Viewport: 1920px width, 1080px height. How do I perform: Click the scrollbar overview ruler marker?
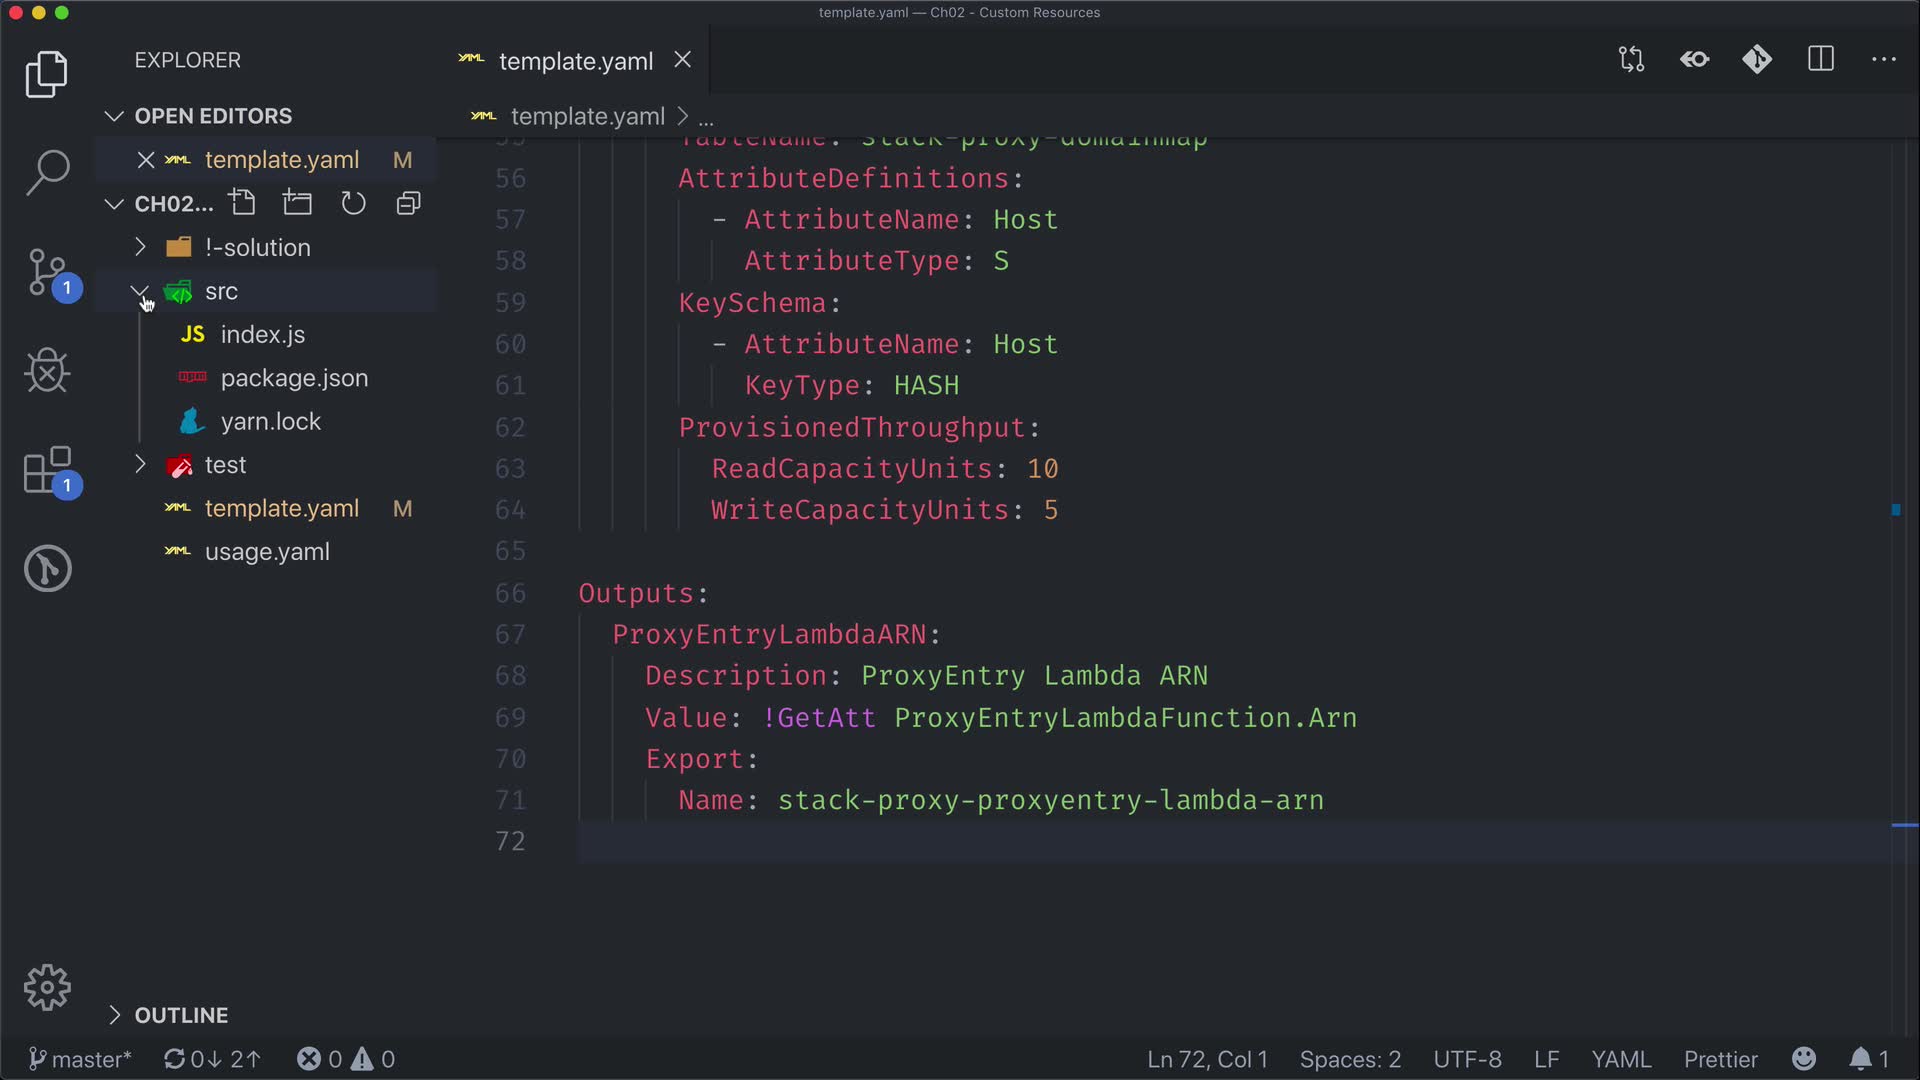coord(1895,510)
